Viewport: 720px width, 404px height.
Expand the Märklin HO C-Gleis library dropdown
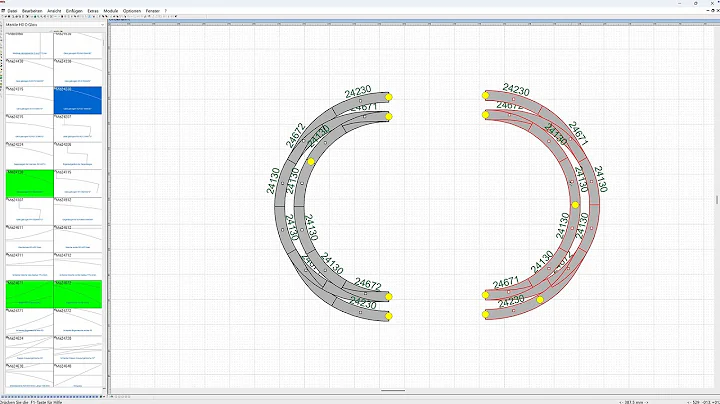(x=102, y=24)
